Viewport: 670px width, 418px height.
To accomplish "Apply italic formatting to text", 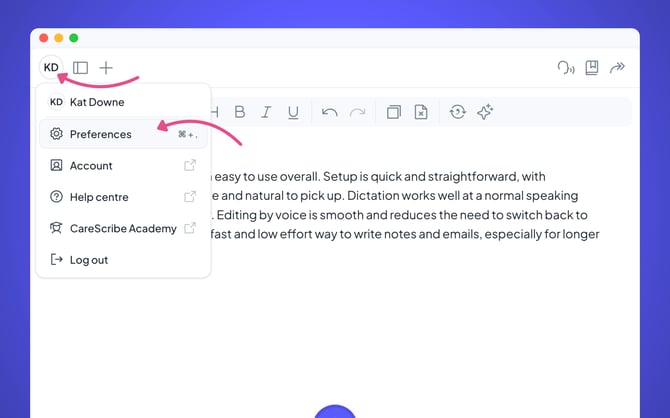I will pos(266,112).
